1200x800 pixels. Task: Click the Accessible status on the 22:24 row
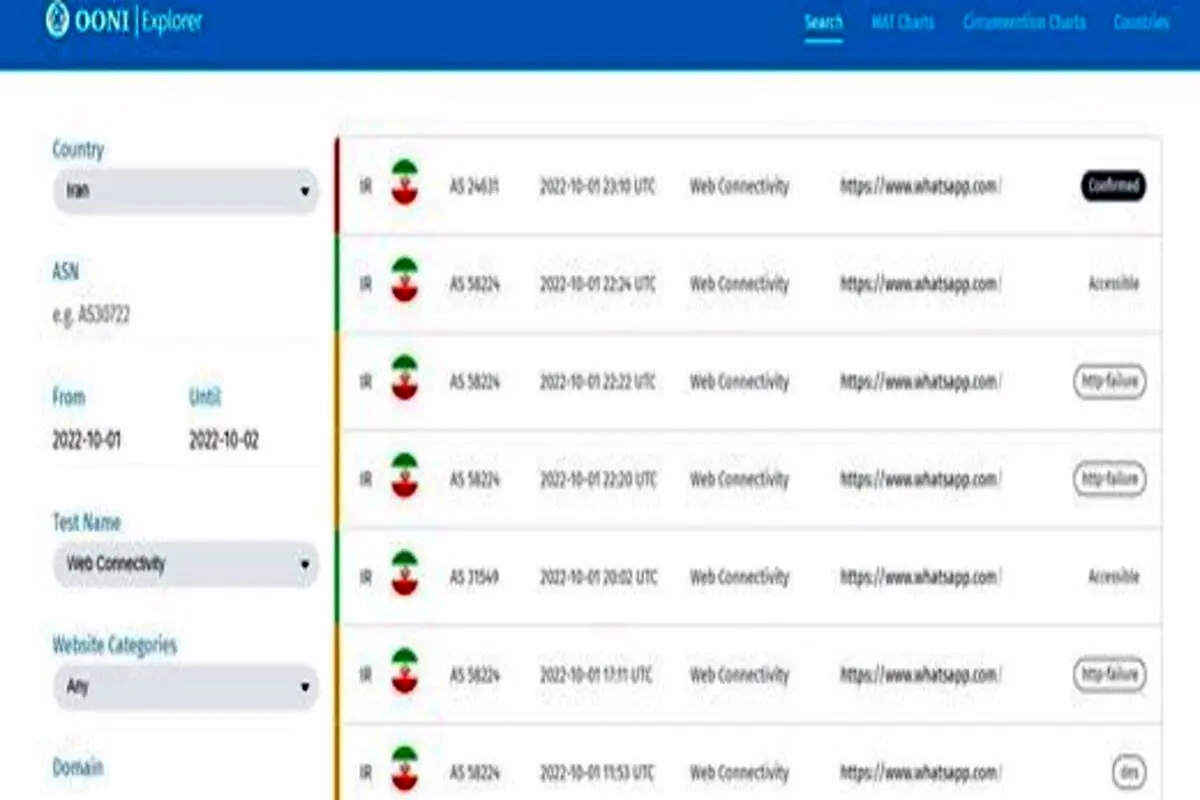coord(1114,284)
